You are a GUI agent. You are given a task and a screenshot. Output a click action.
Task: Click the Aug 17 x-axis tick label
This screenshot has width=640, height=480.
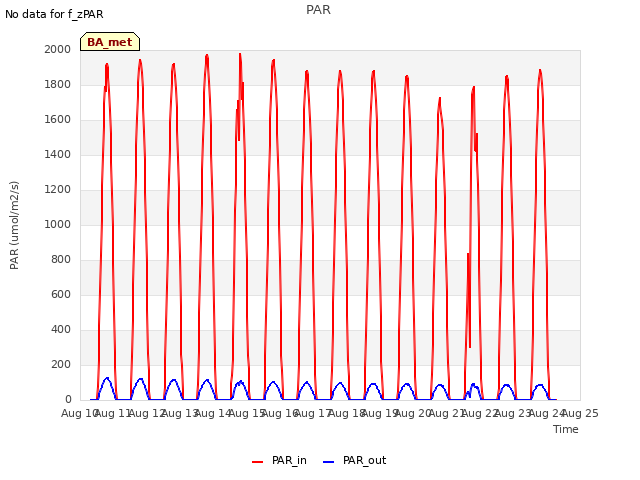click(x=313, y=413)
